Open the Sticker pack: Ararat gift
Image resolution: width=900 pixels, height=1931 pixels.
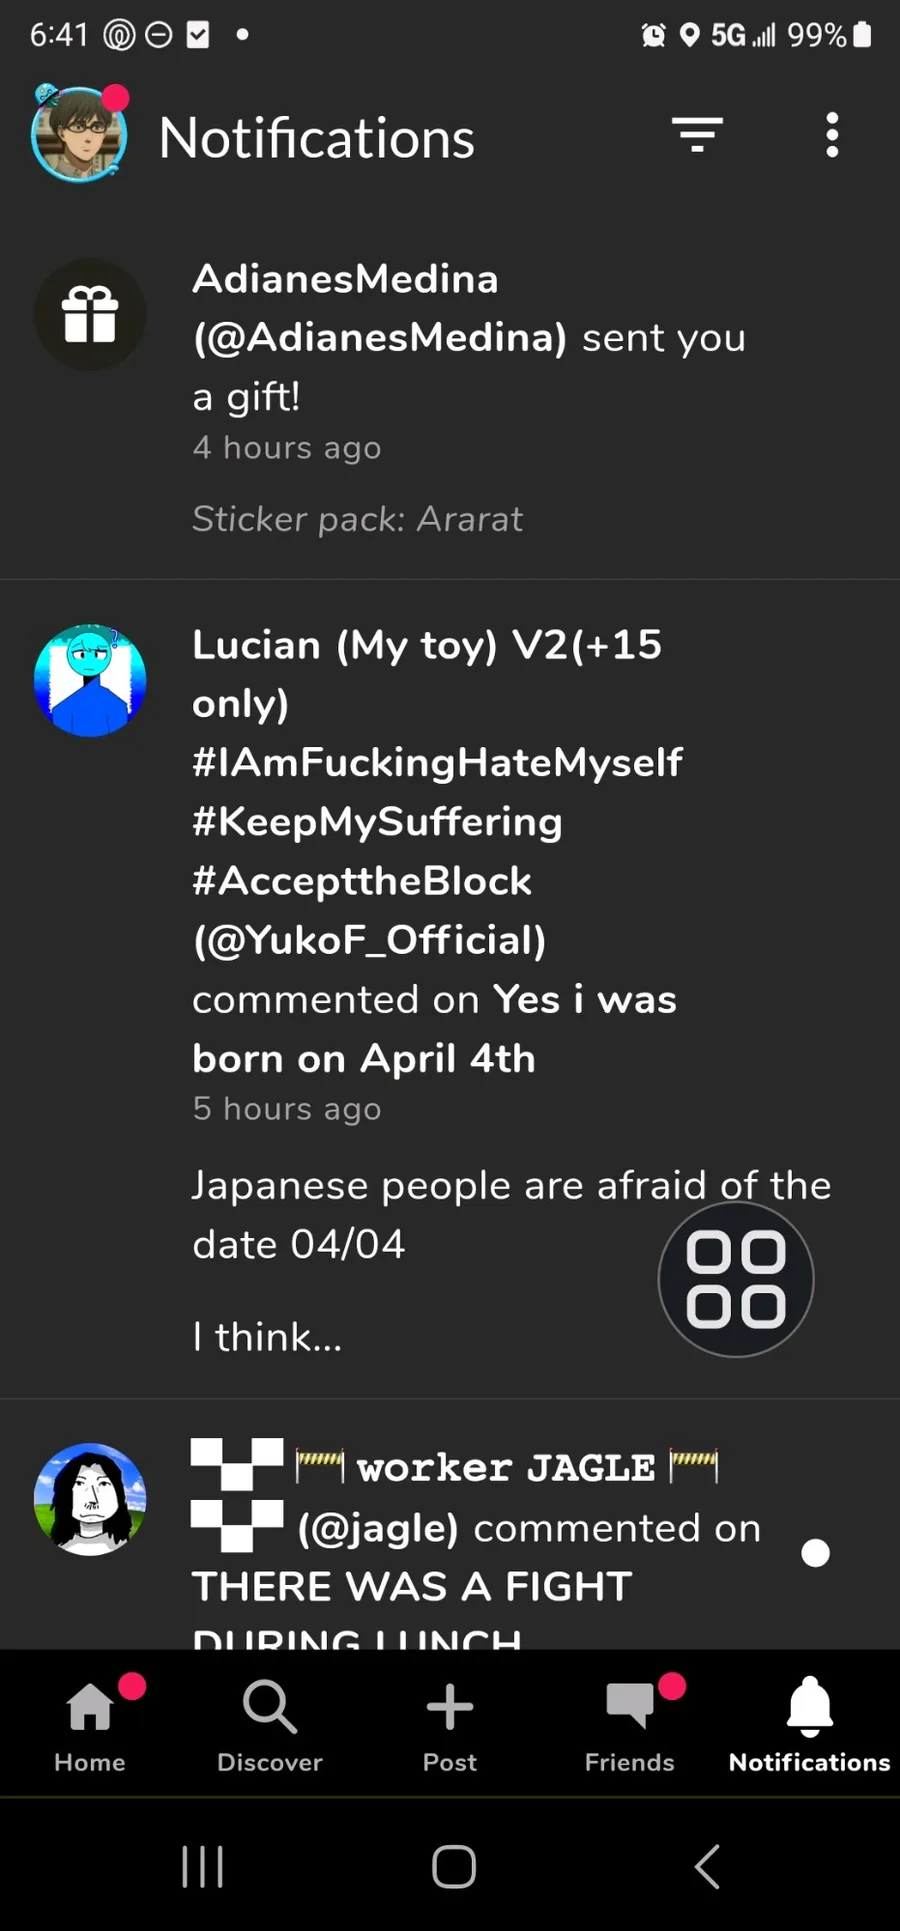pos(357,519)
